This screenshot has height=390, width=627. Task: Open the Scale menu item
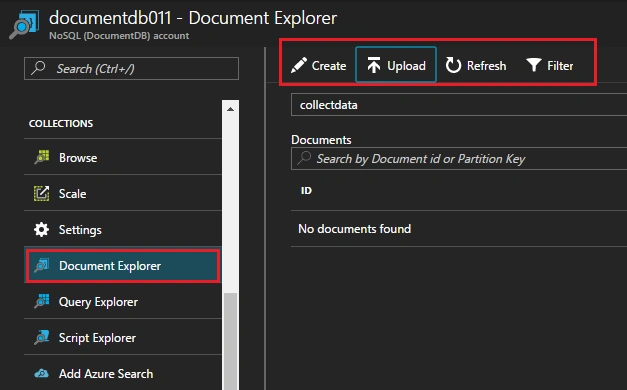tap(123, 193)
